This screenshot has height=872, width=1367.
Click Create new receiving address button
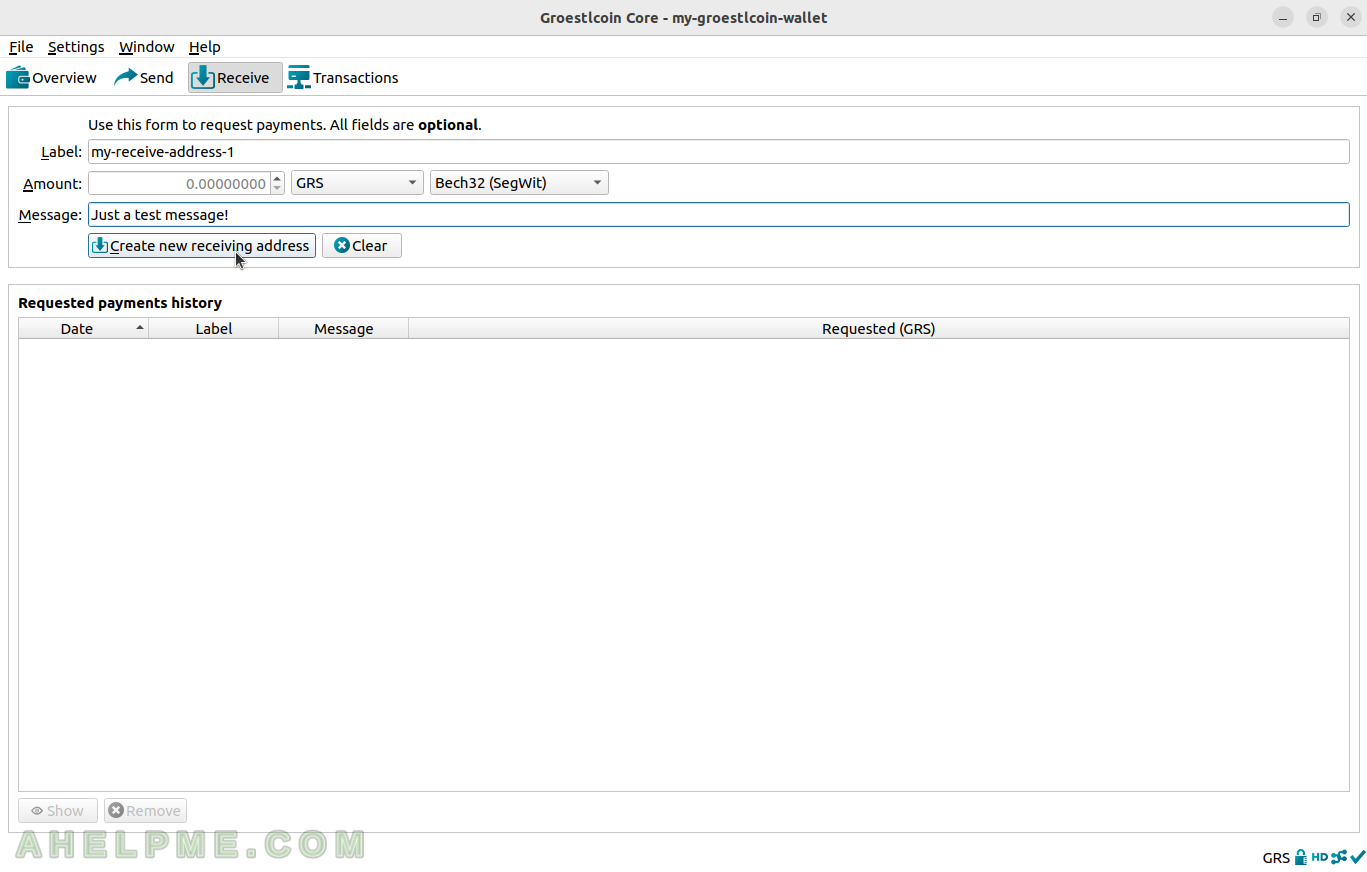pyautogui.click(x=202, y=246)
